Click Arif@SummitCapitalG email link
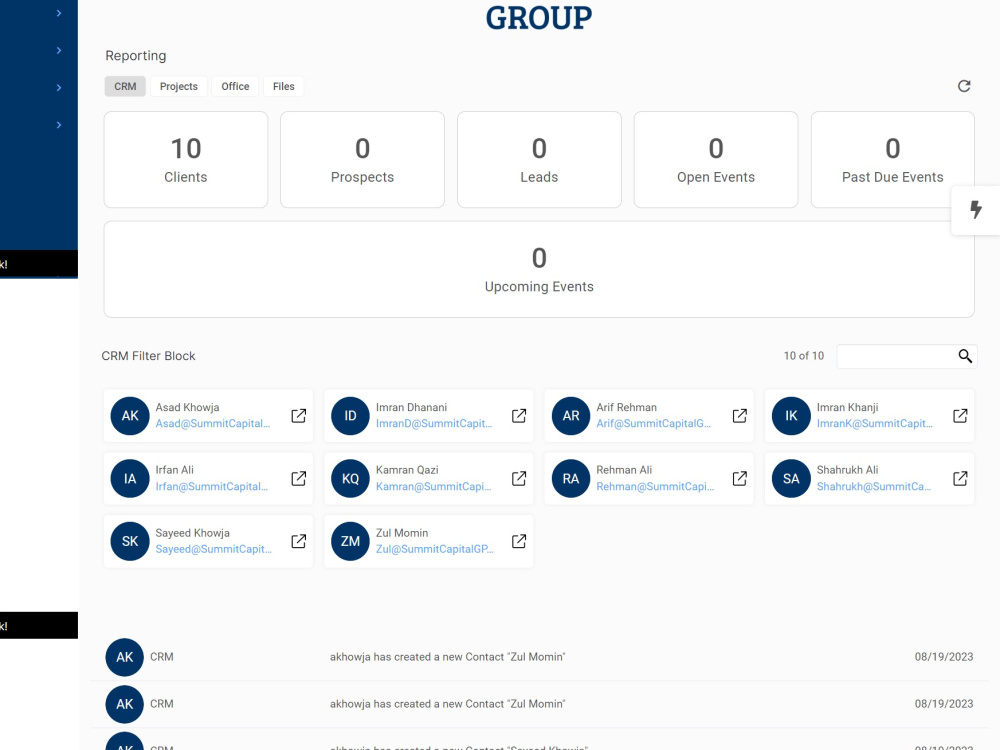 (654, 423)
